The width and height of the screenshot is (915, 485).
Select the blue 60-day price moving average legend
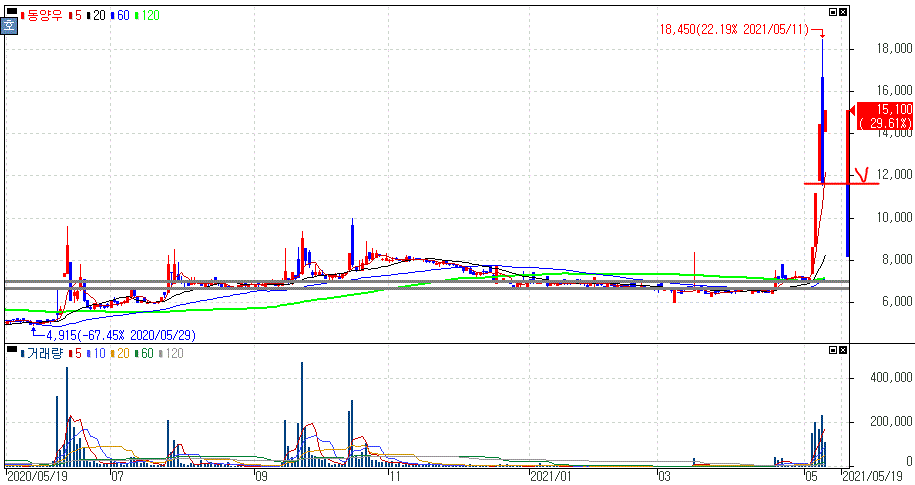pyautogui.click(x=120, y=16)
